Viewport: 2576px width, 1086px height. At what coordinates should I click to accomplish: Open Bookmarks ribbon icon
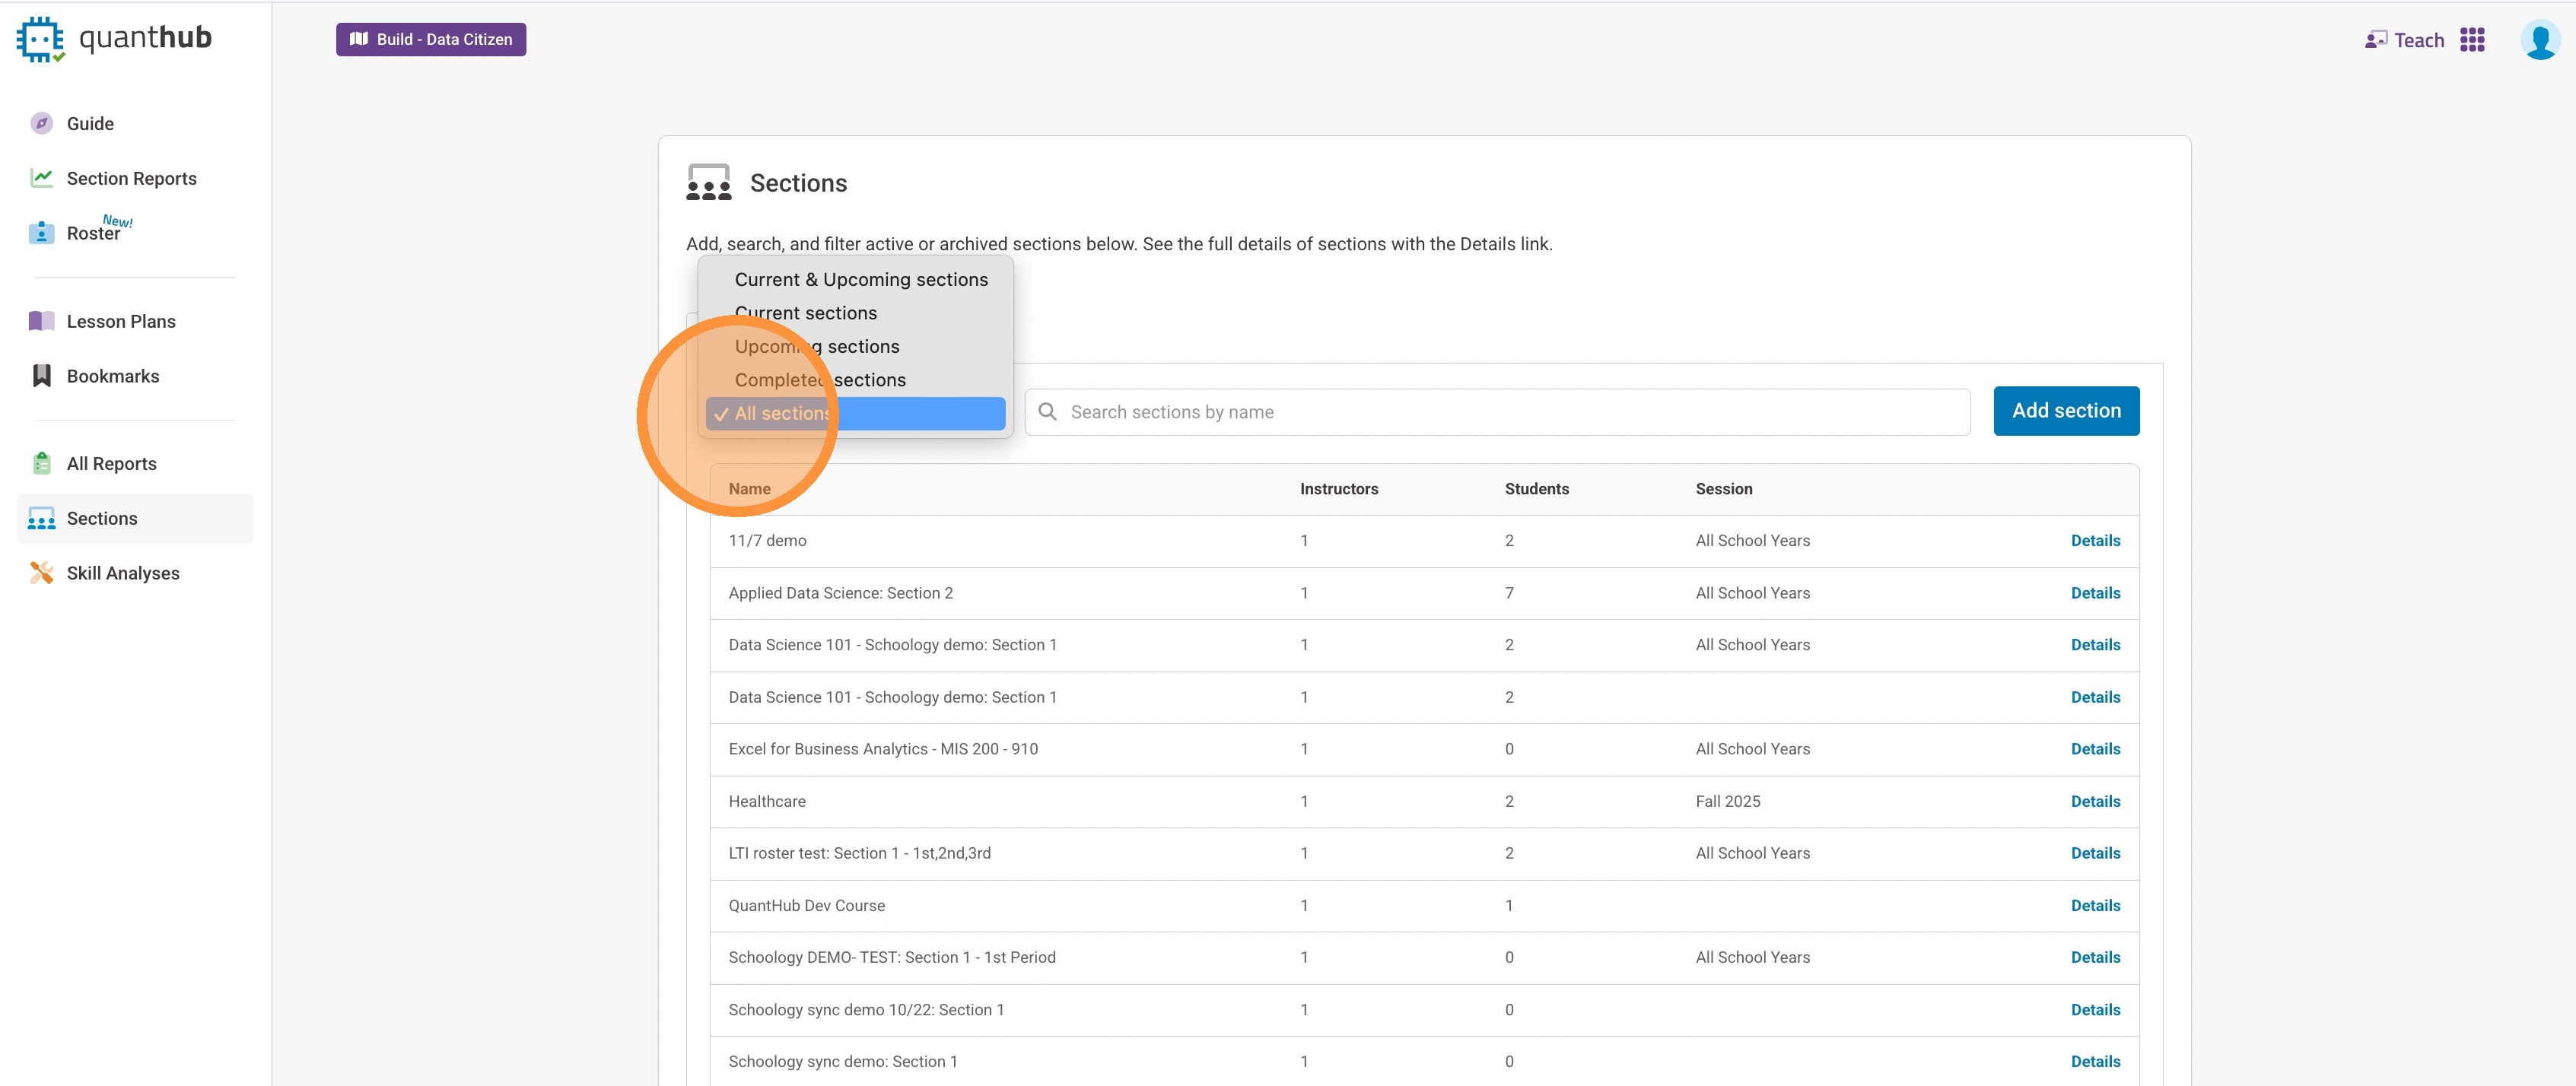[x=41, y=376]
